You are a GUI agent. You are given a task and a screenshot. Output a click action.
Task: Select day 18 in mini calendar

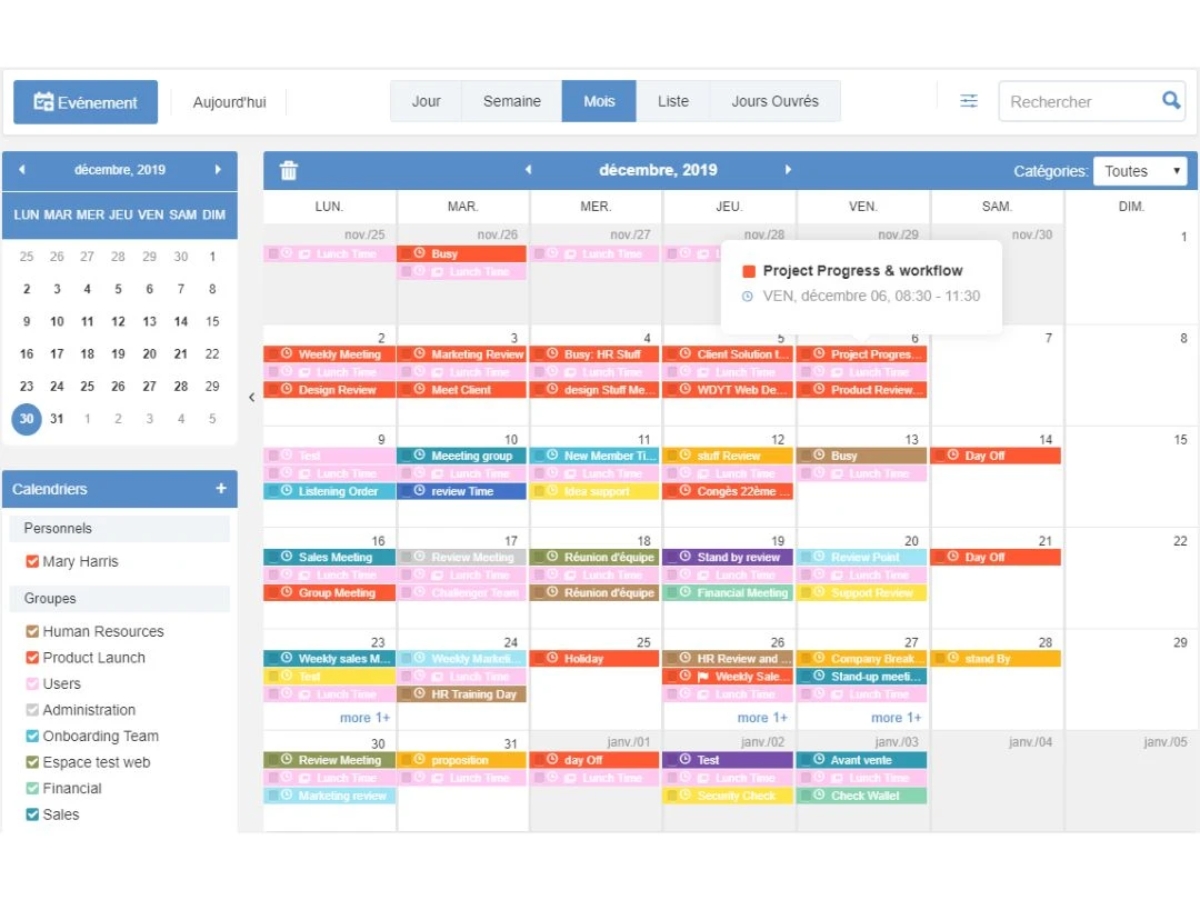[x=88, y=354]
